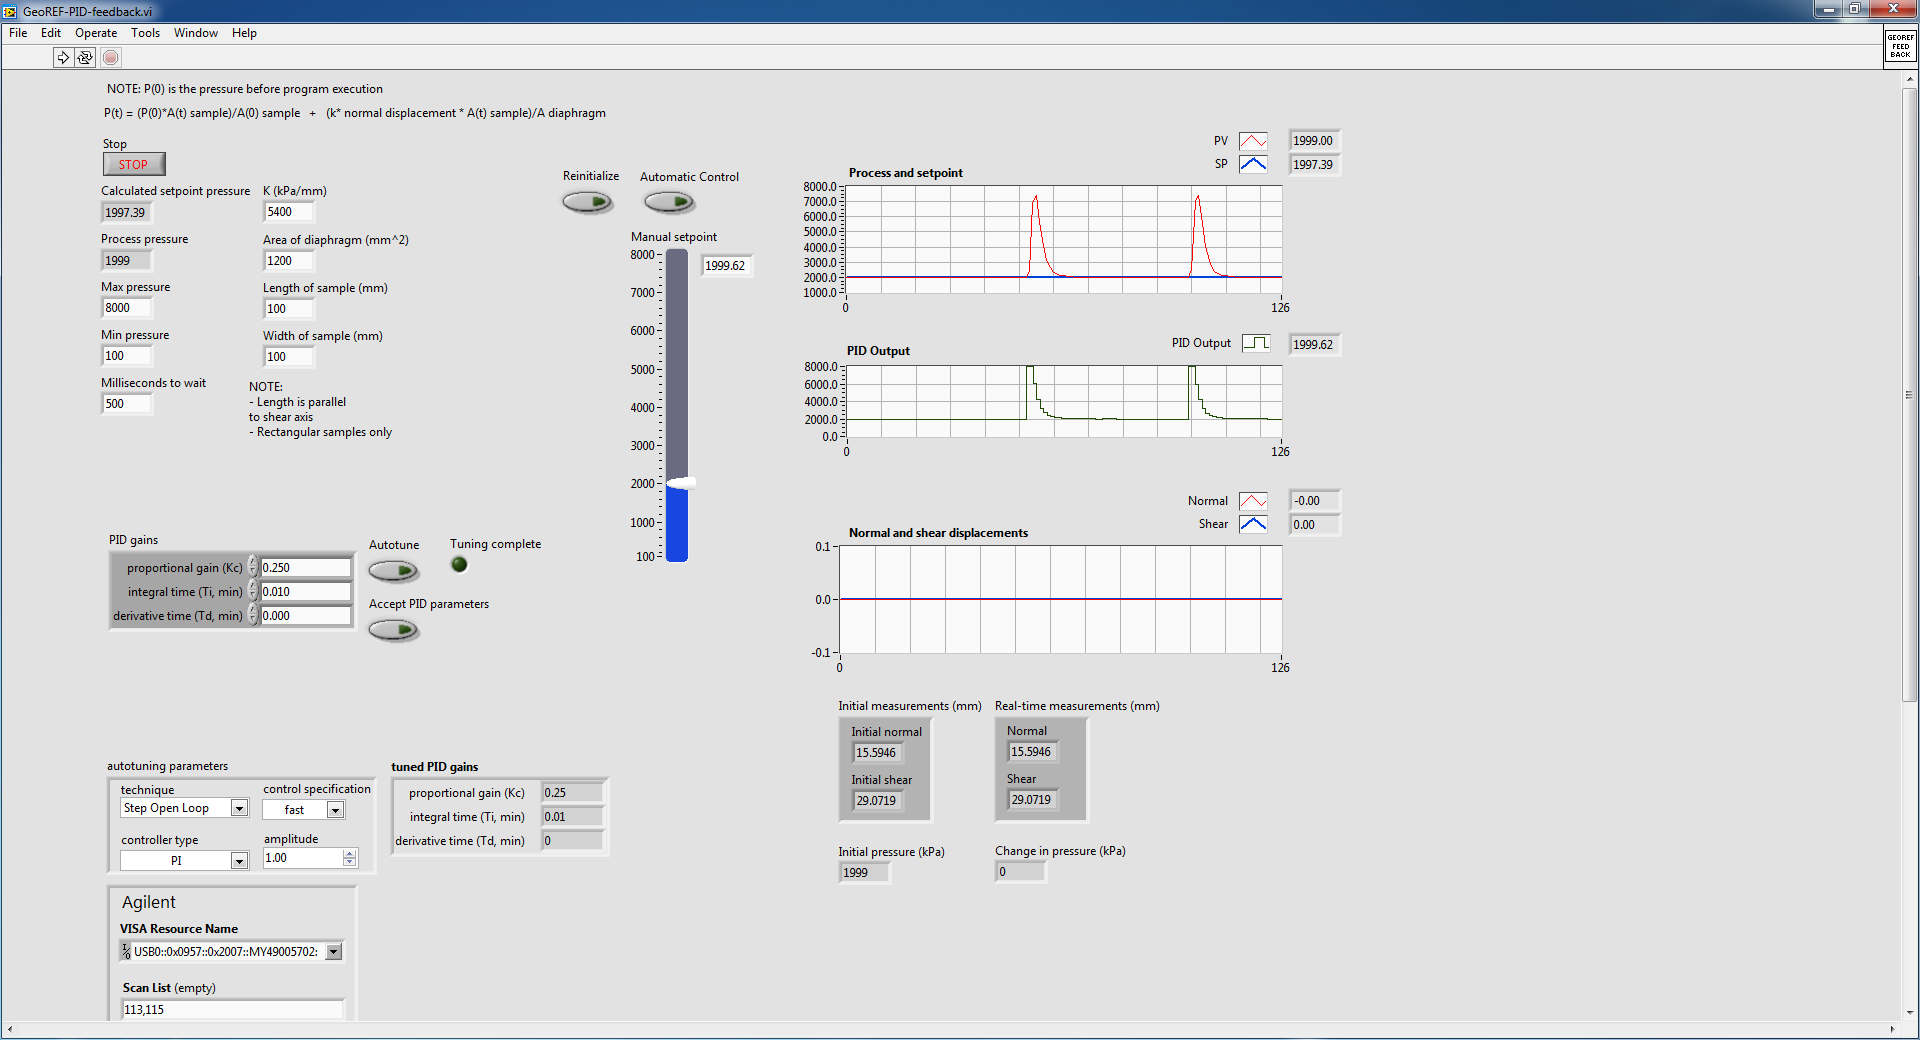1920x1040 pixels.
Task: Toggle the Autotune switch
Action: tap(393, 571)
